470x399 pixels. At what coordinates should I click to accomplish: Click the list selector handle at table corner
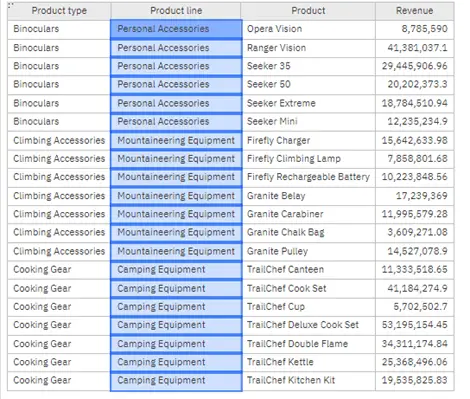[x=10, y=5]
